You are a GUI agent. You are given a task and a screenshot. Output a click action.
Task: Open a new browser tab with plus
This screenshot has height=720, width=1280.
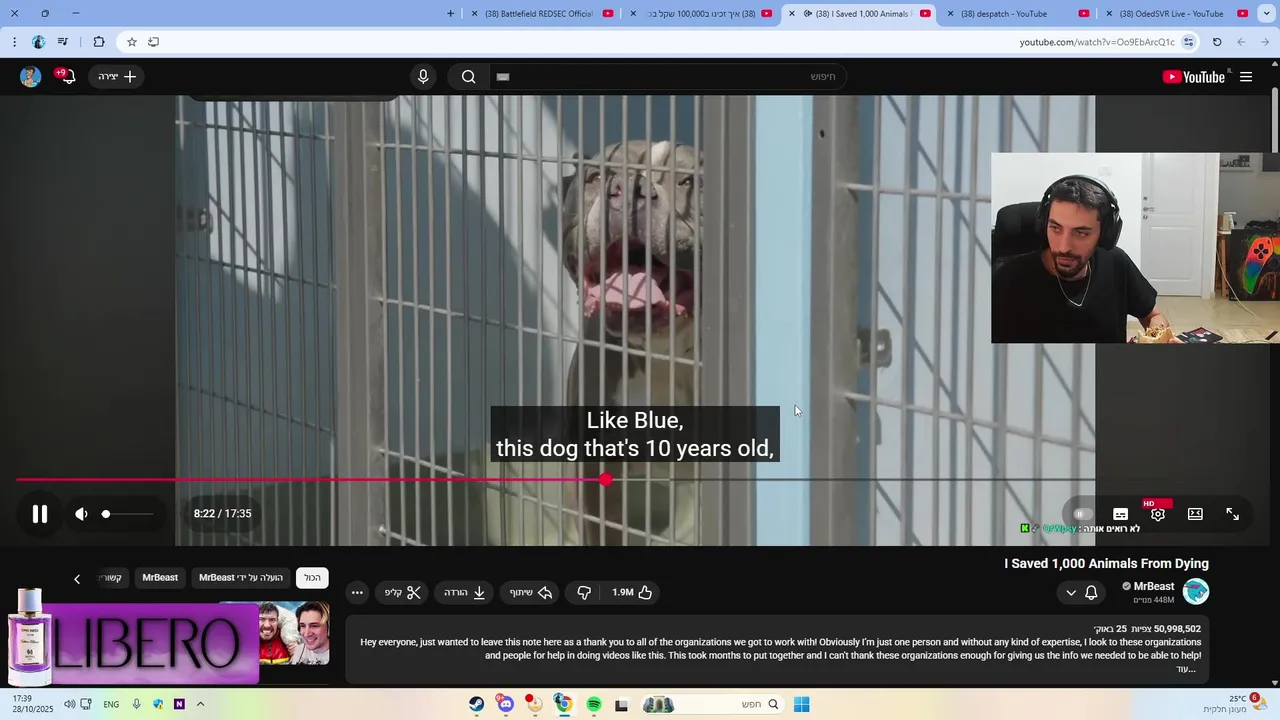coord(450,14)
